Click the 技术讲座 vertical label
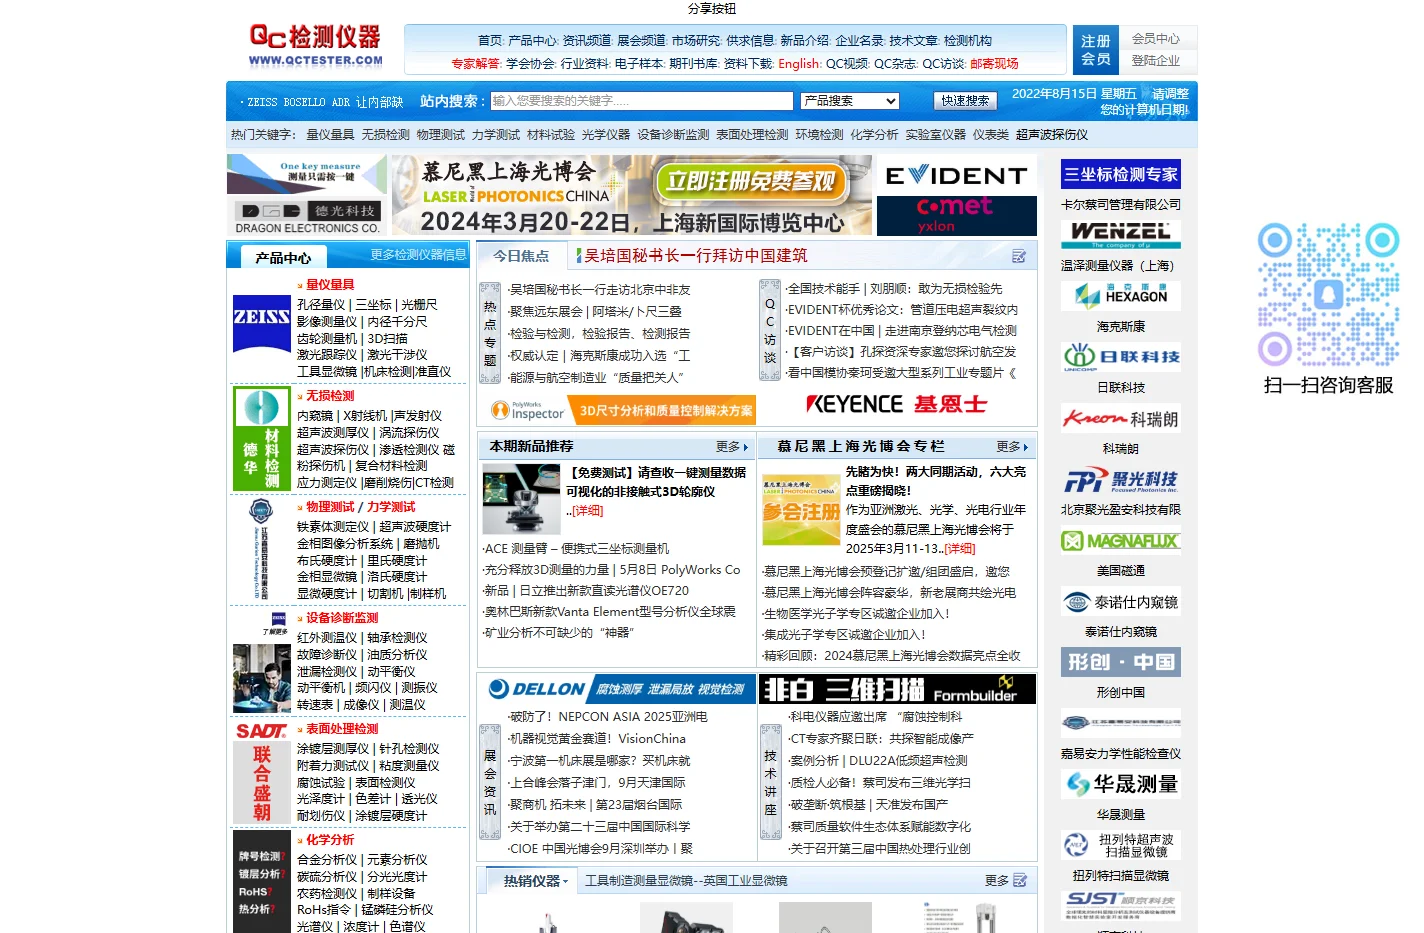The height and width of the screenshot is (933, 1424). [x=770, y=782]
